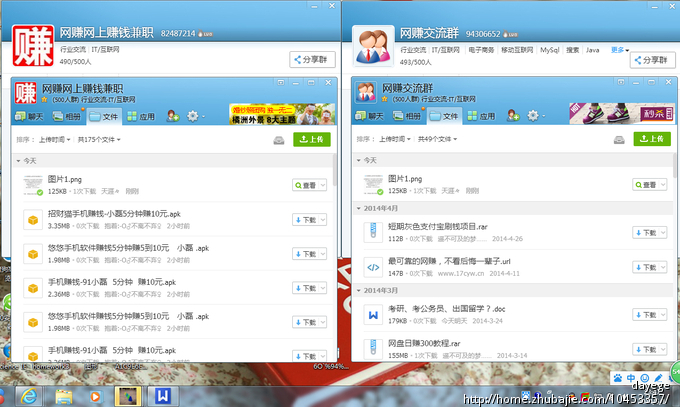This screenshot has width=680, height=407.
Task: Click 图片1.png thumbnail in 网赚网上赚钱兼职 window
Action: tap(33, 185)
